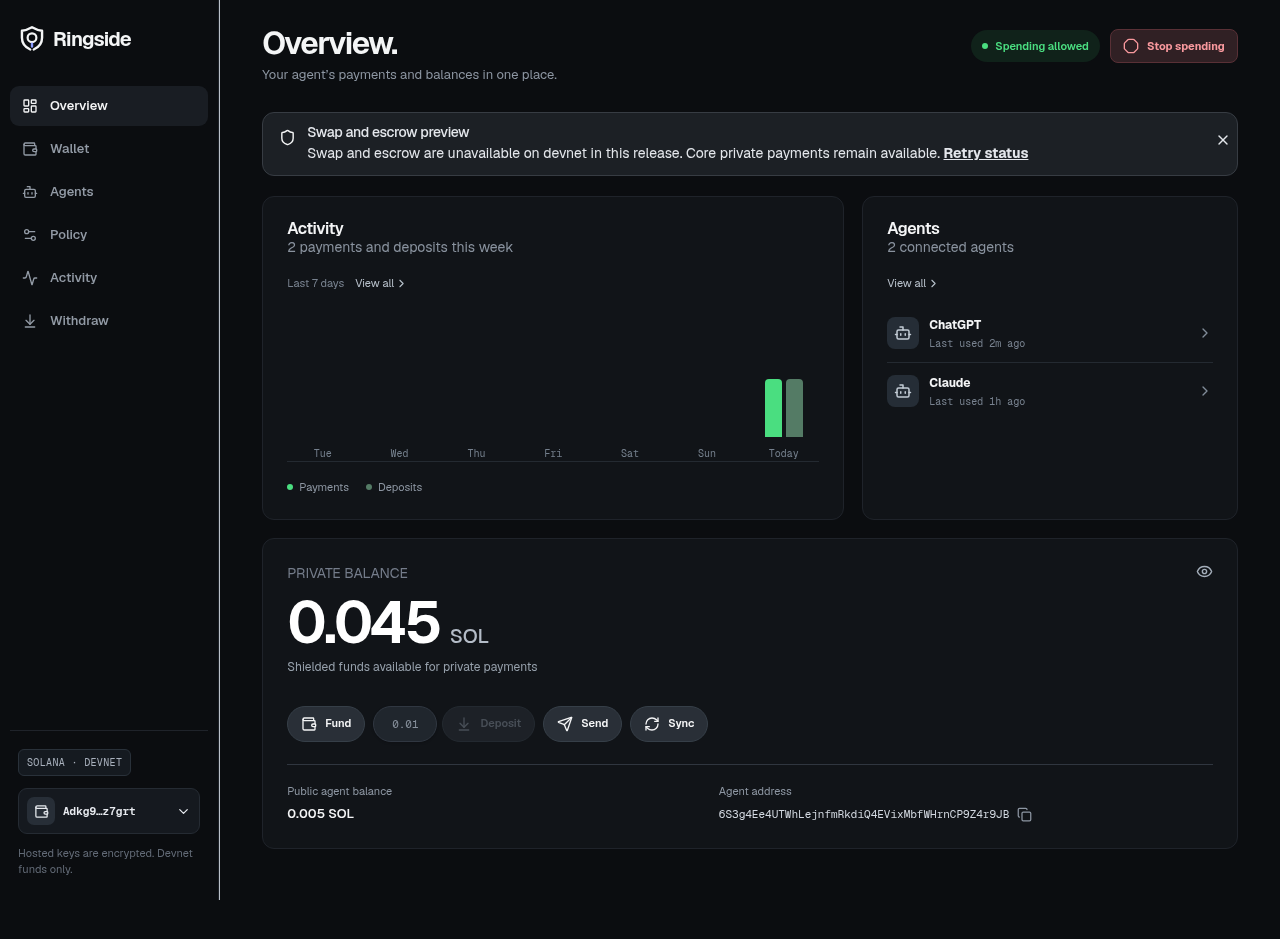
Task: Click the Stop spending toggle button
Action: coord(1174,46)
